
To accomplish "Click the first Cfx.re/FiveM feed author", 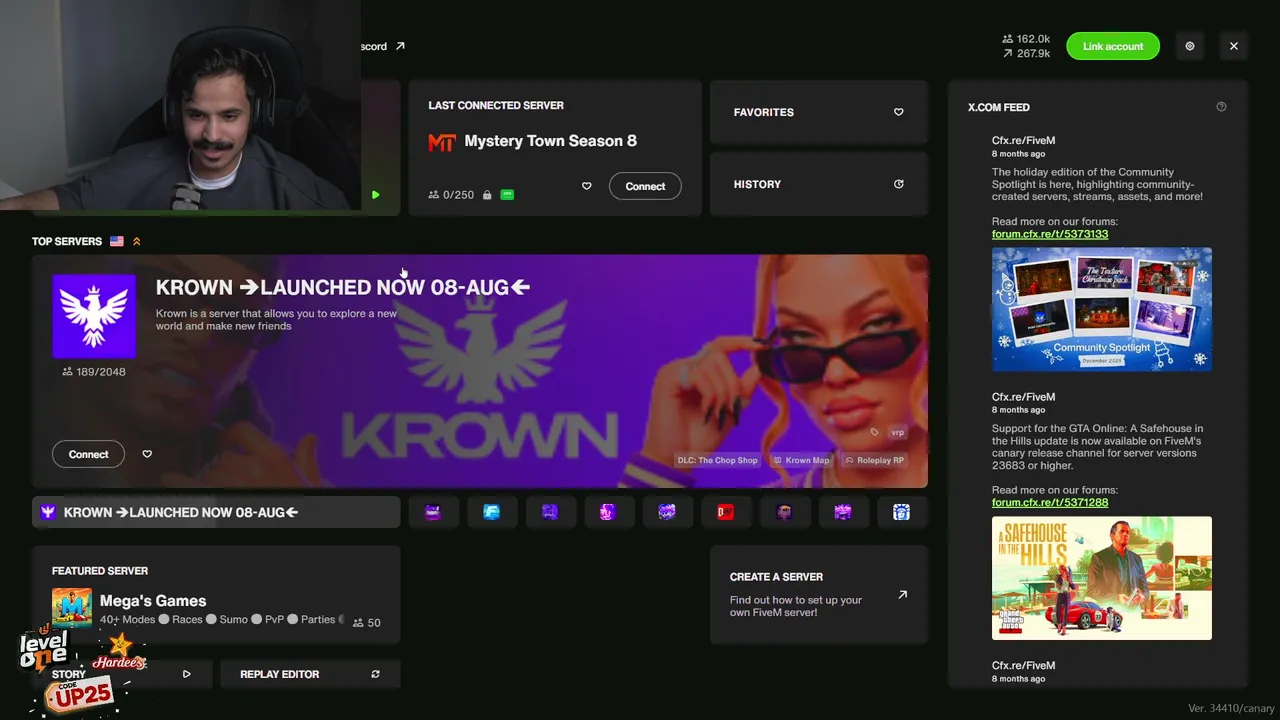I will (x=1023, y=141).
